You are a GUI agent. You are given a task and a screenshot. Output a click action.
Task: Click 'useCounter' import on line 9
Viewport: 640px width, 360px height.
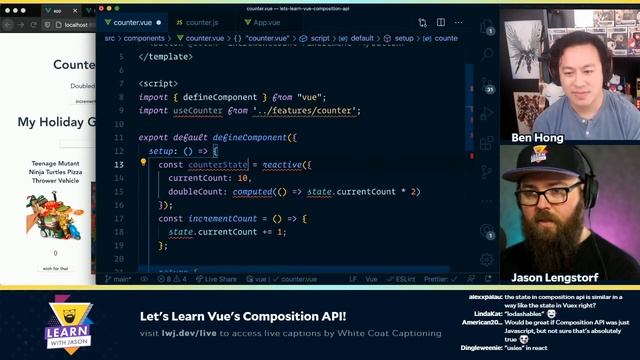(x=198, y=111)
